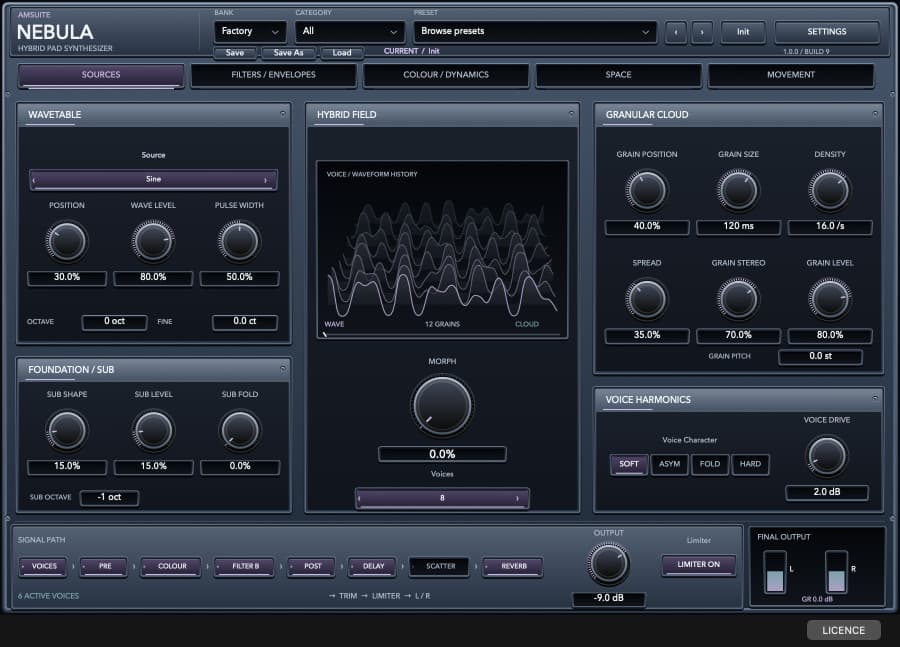Viewport: 900px width, 647px height.
Task: Click the previous preset arrow button
Action: pos(676,32)
